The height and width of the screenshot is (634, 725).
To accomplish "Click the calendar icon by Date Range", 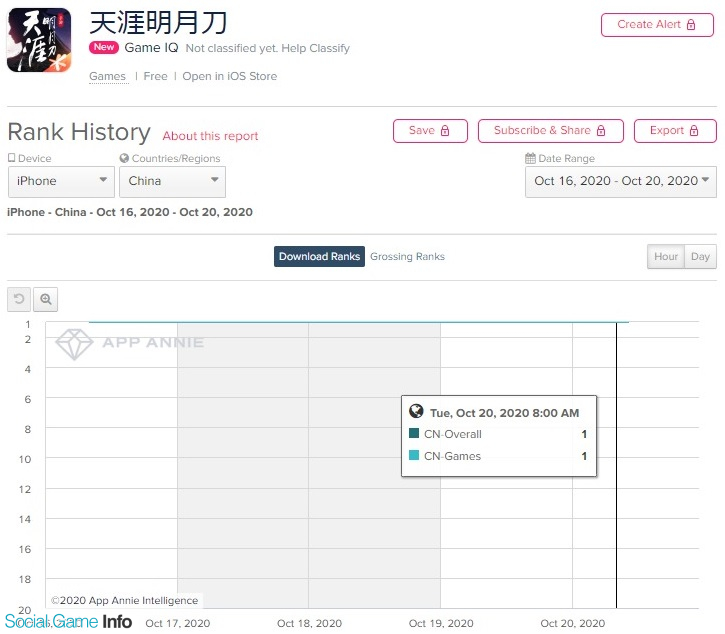I will [x=530, y=158].
